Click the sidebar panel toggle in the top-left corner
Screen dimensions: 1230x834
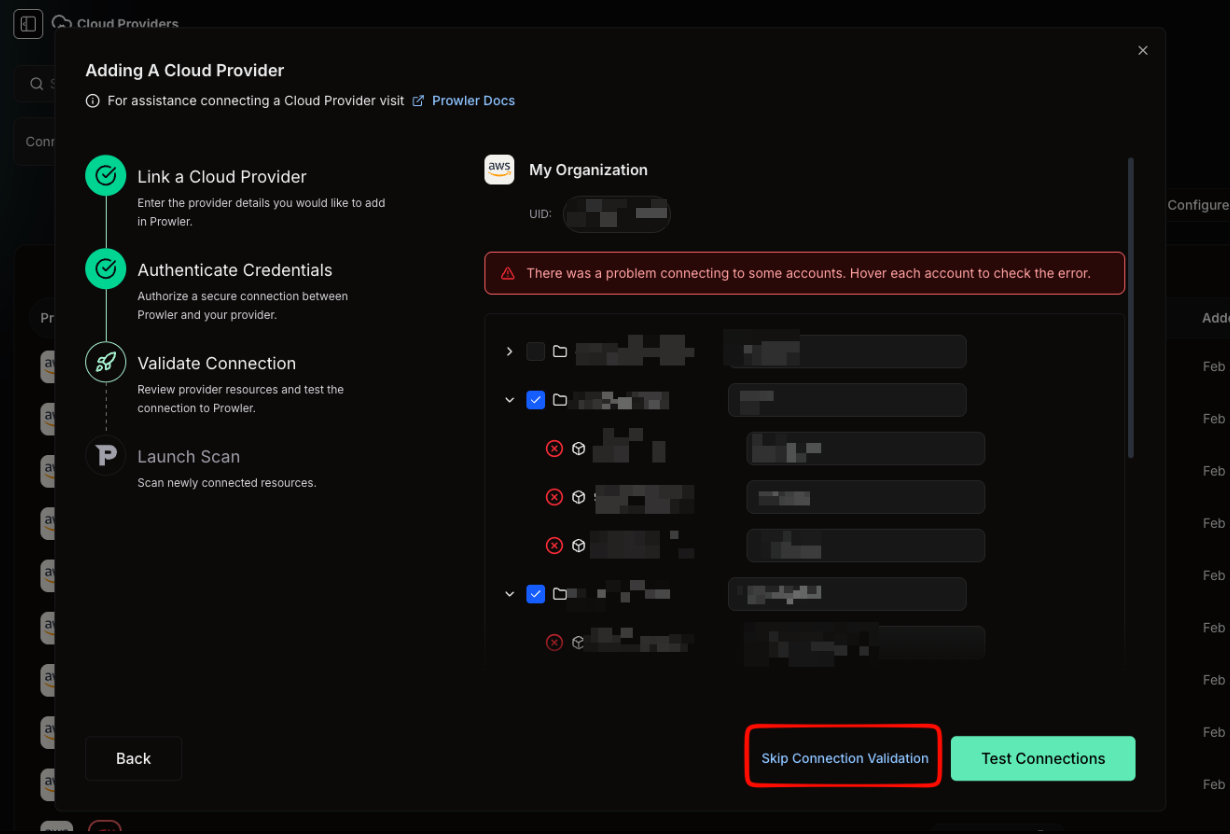tap(28, 23)
